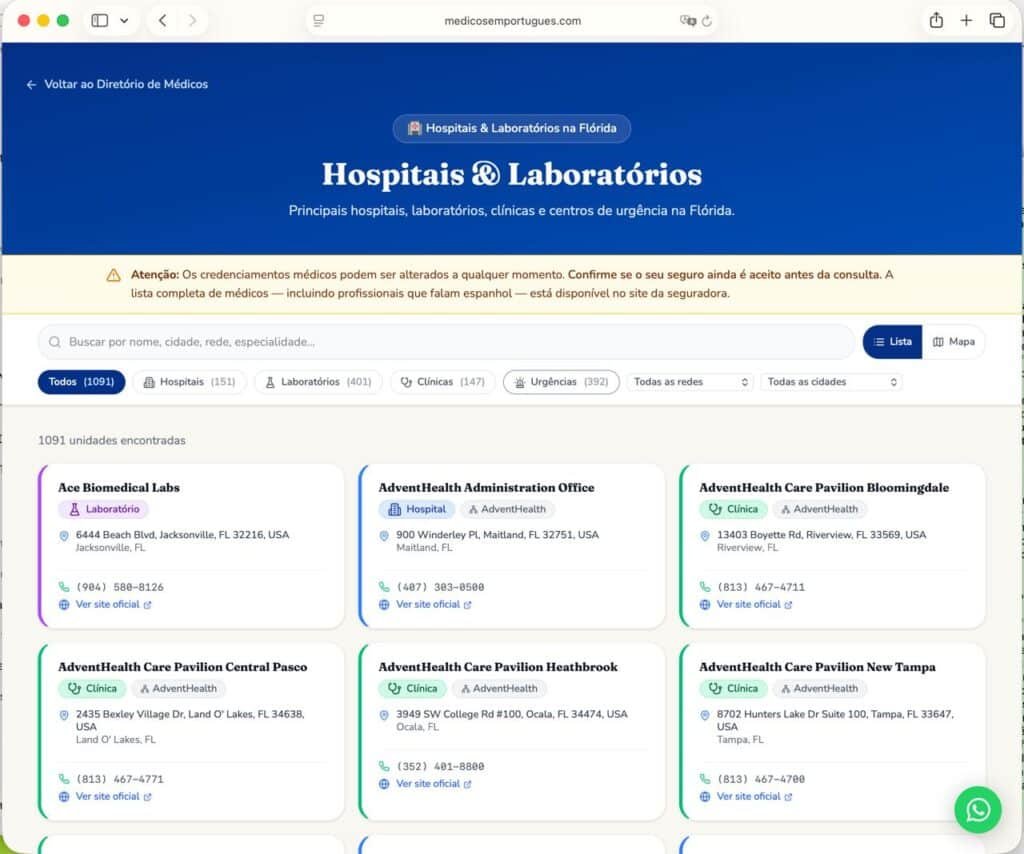The height and width of the screenshot is (854, 1024).
Task: Open the Todas as redes dropdown
Action: (691, 382)
